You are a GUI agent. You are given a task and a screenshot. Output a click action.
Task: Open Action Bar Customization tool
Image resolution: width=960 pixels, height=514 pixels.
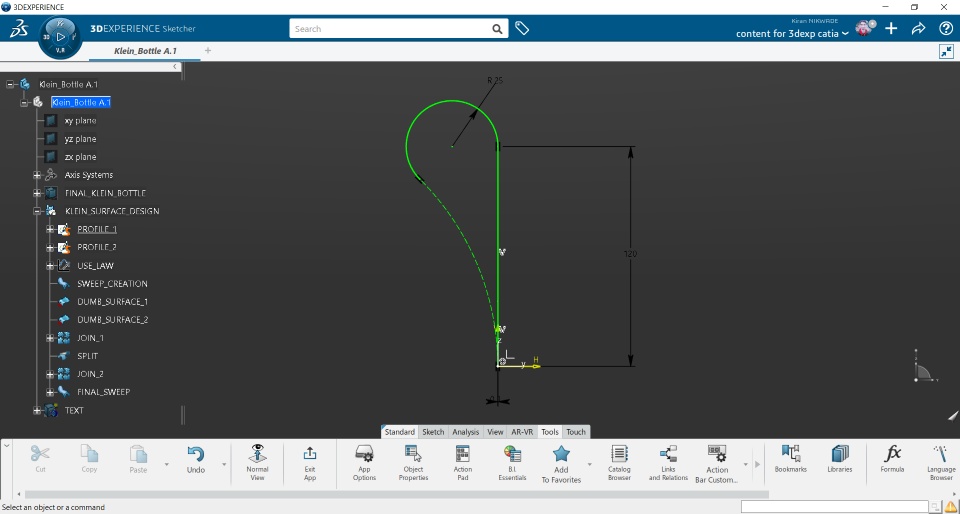(717, 464)
